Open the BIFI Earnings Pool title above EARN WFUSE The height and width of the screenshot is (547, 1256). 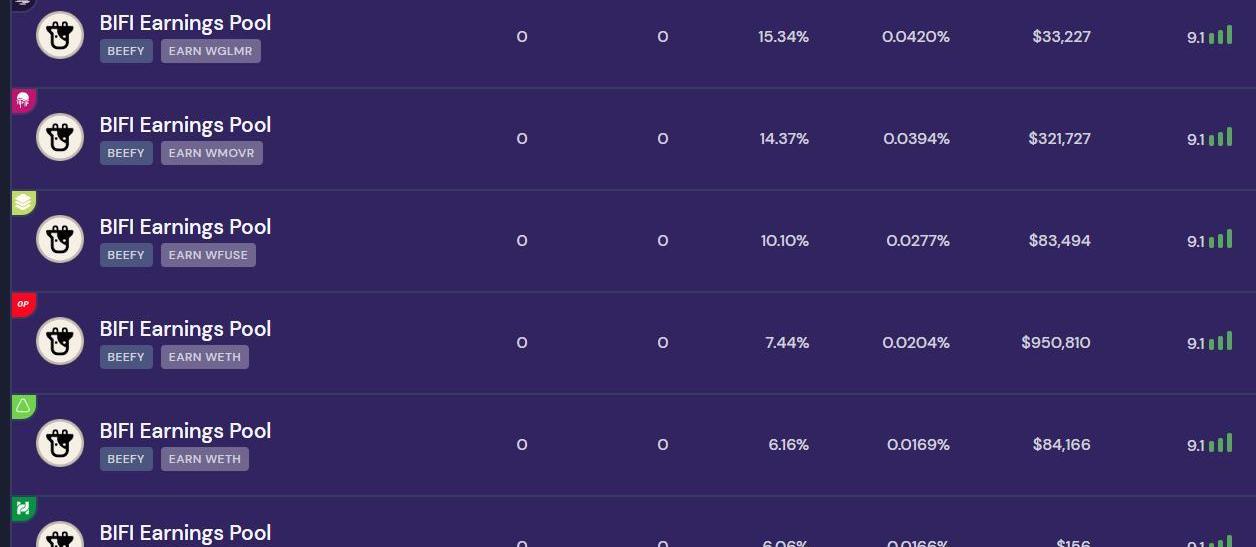tap(185, 227)
